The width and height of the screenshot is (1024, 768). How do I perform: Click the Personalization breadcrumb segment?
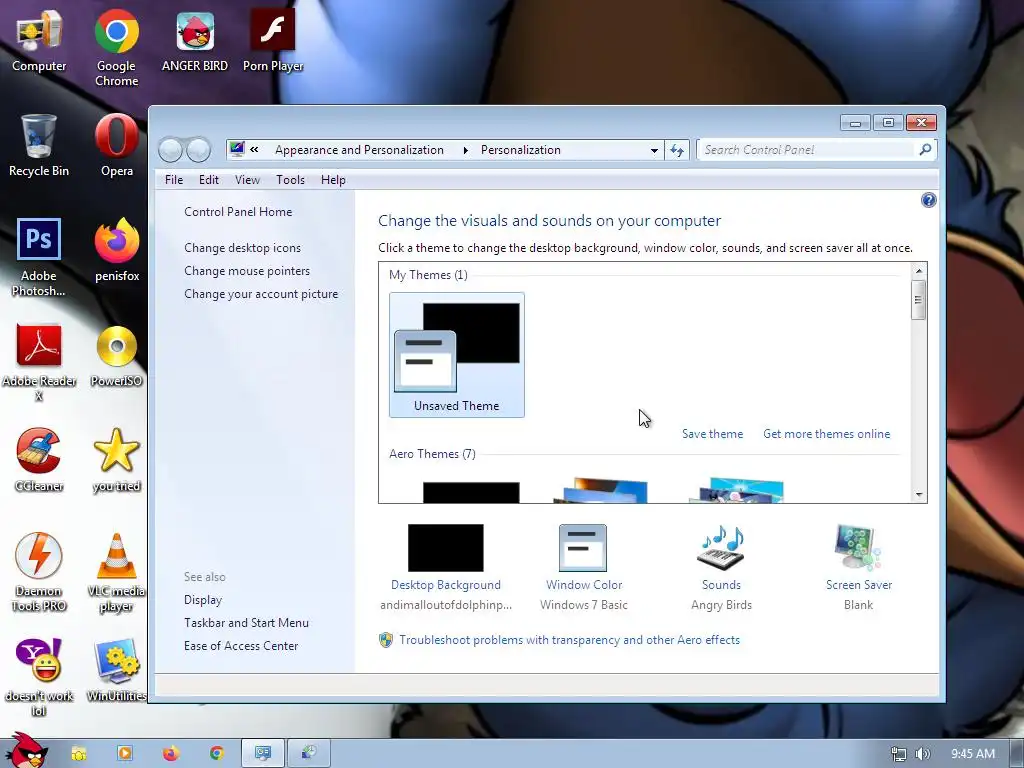point(520,150)
